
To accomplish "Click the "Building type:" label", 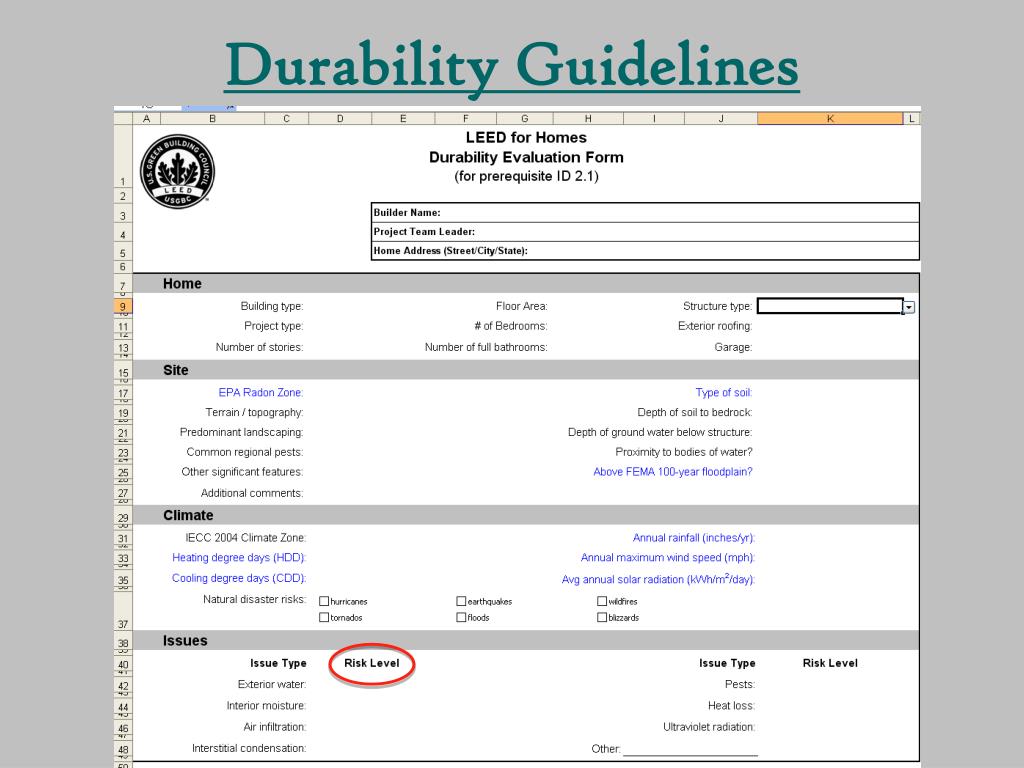I will (x=272, y=306).
